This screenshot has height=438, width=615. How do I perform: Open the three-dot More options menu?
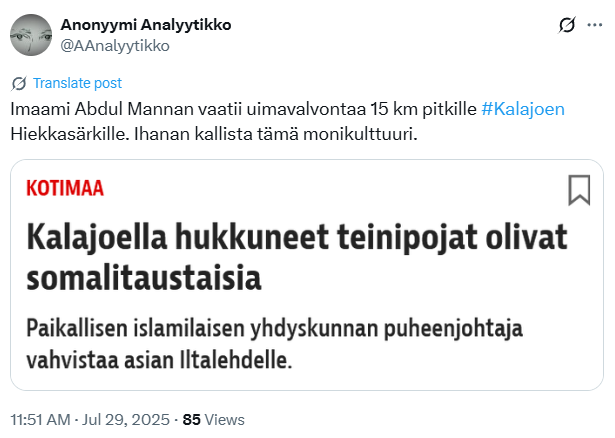[x=595, y=26]
